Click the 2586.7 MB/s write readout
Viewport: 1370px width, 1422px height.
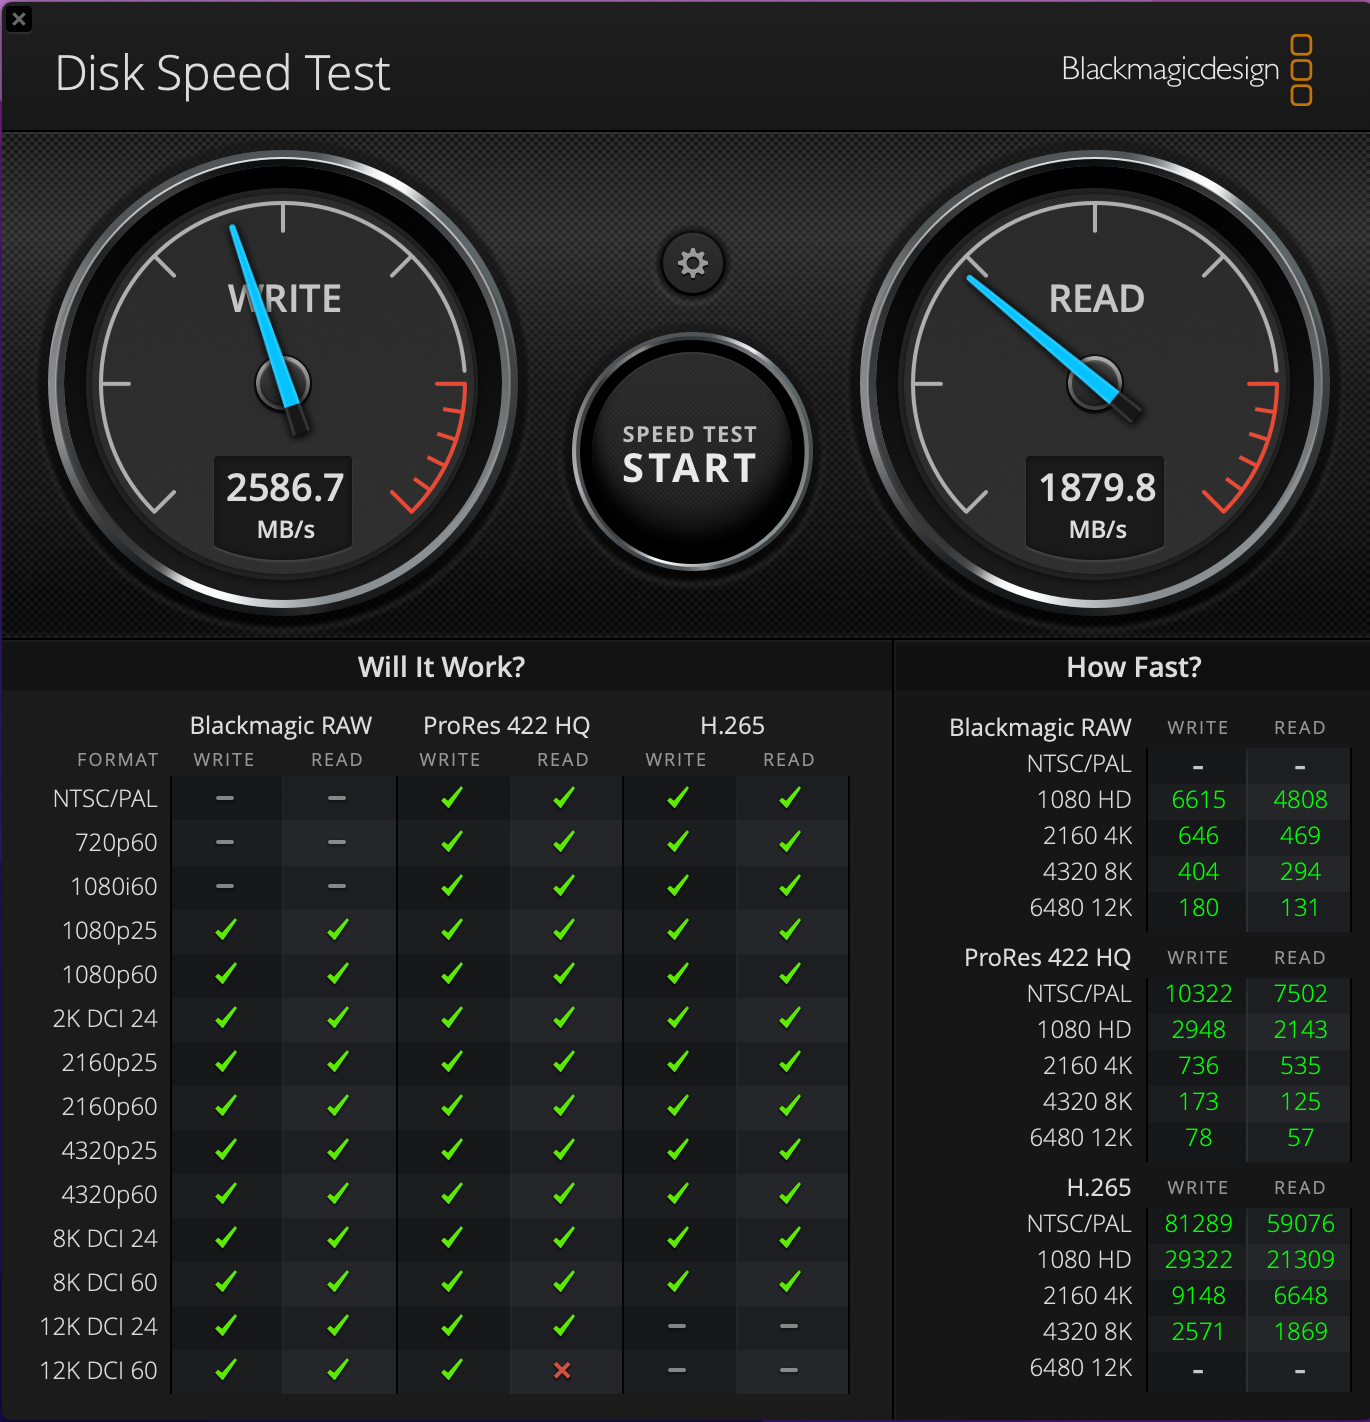pyautogui.click(x=283, y=500)
